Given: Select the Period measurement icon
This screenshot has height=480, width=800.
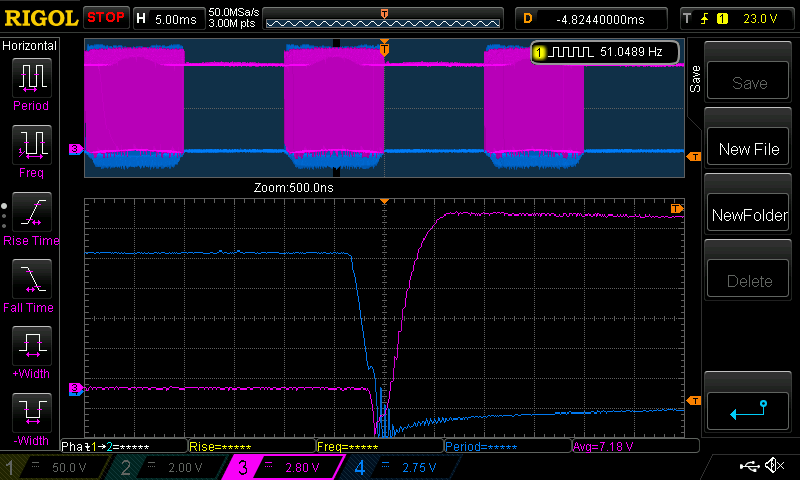Looking at the screenshot, I should point(30,79).
